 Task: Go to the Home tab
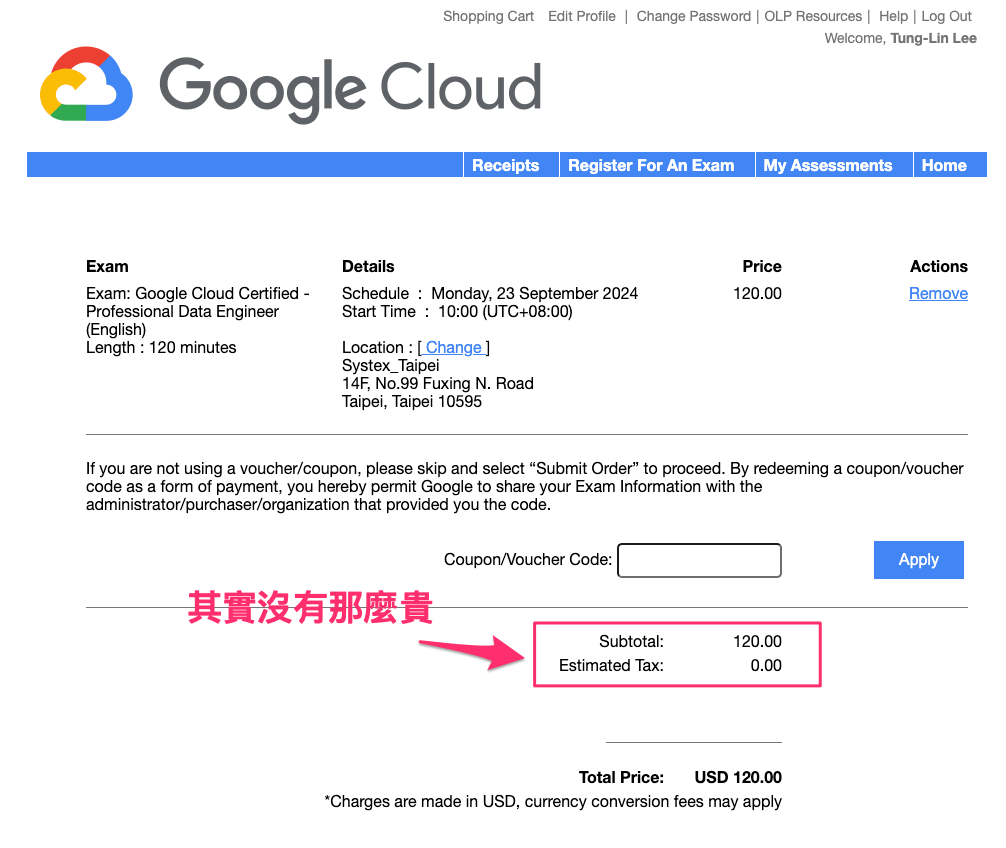[x=943, y=165]
